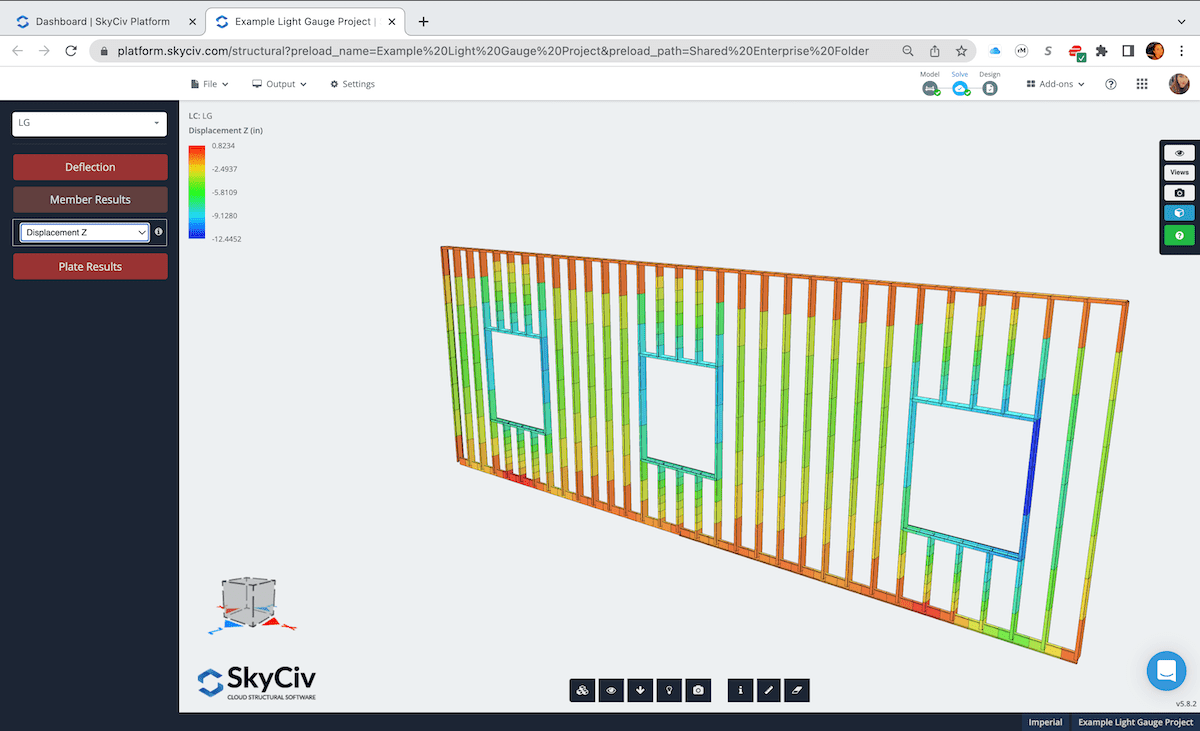Expand the LG load case dropdown
This screenshot has height=731, width=1200.
click(89, 123)
